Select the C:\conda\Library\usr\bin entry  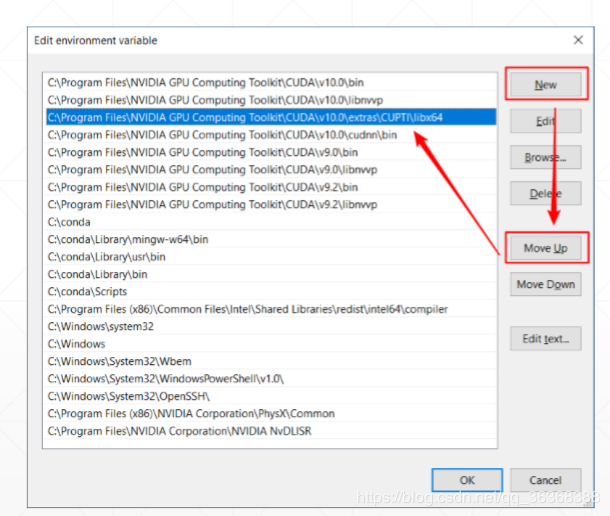[271, 257]
